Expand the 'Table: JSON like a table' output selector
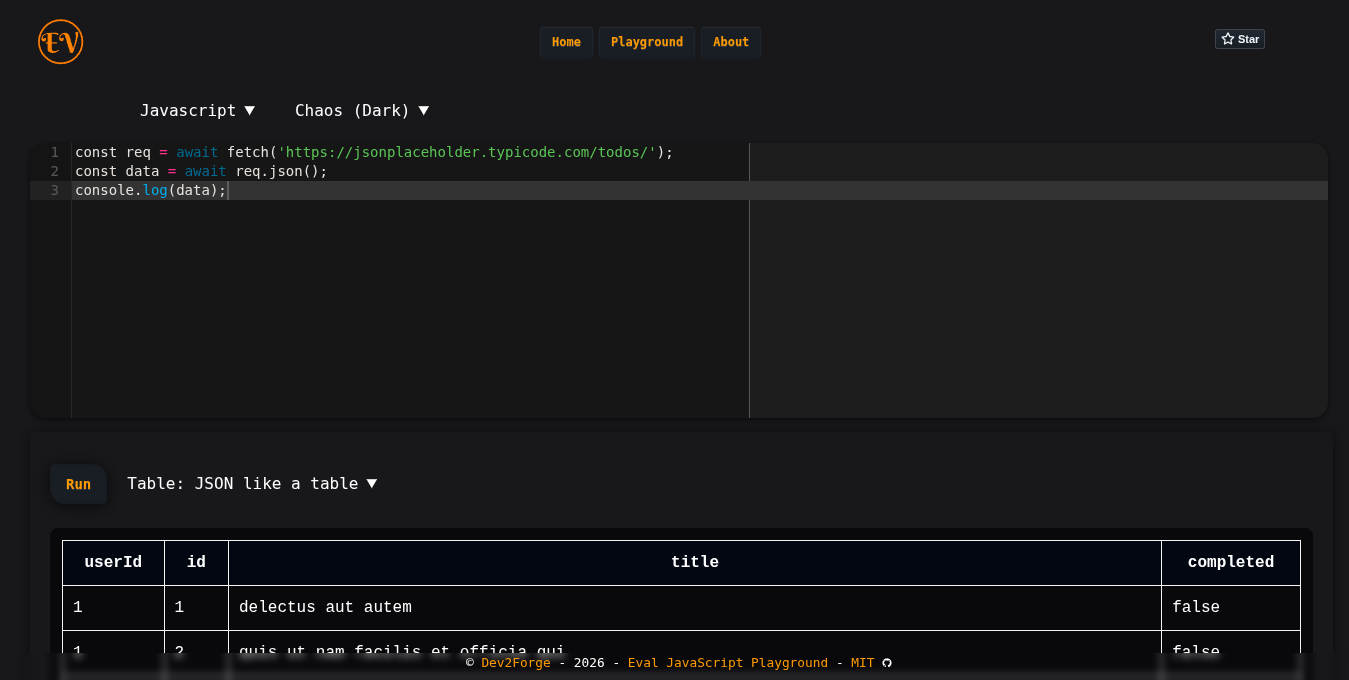 (252, 483)
